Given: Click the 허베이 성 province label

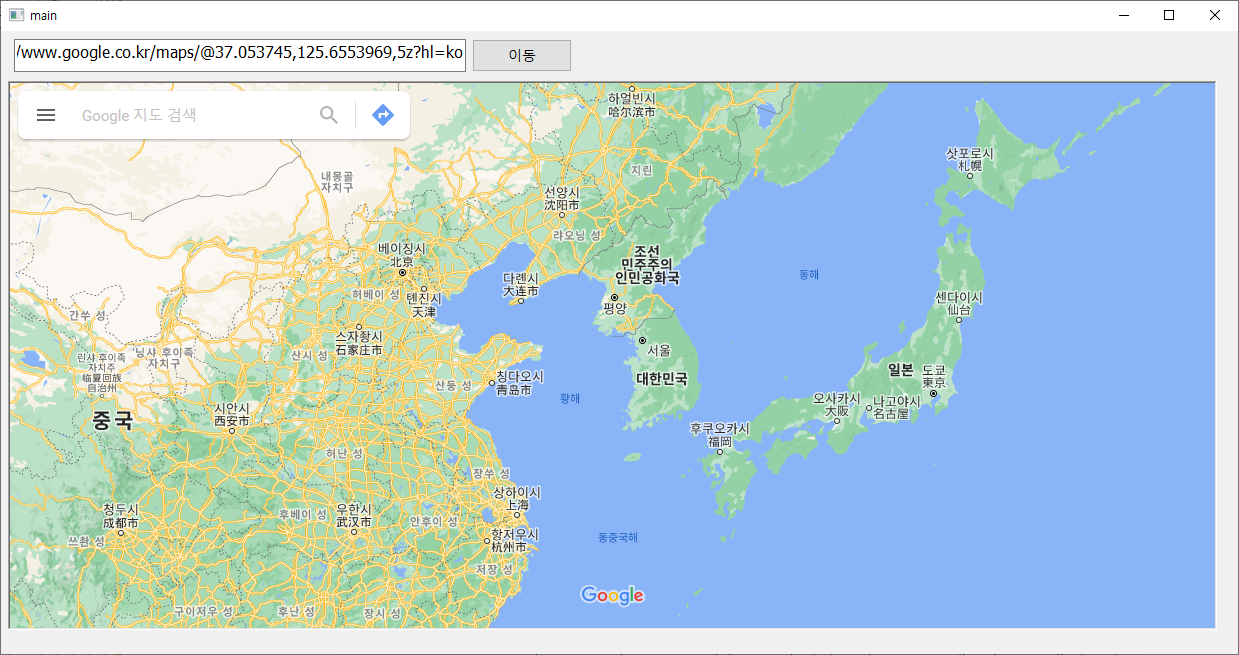Looking at the screenshot, I should coord(376,295).
